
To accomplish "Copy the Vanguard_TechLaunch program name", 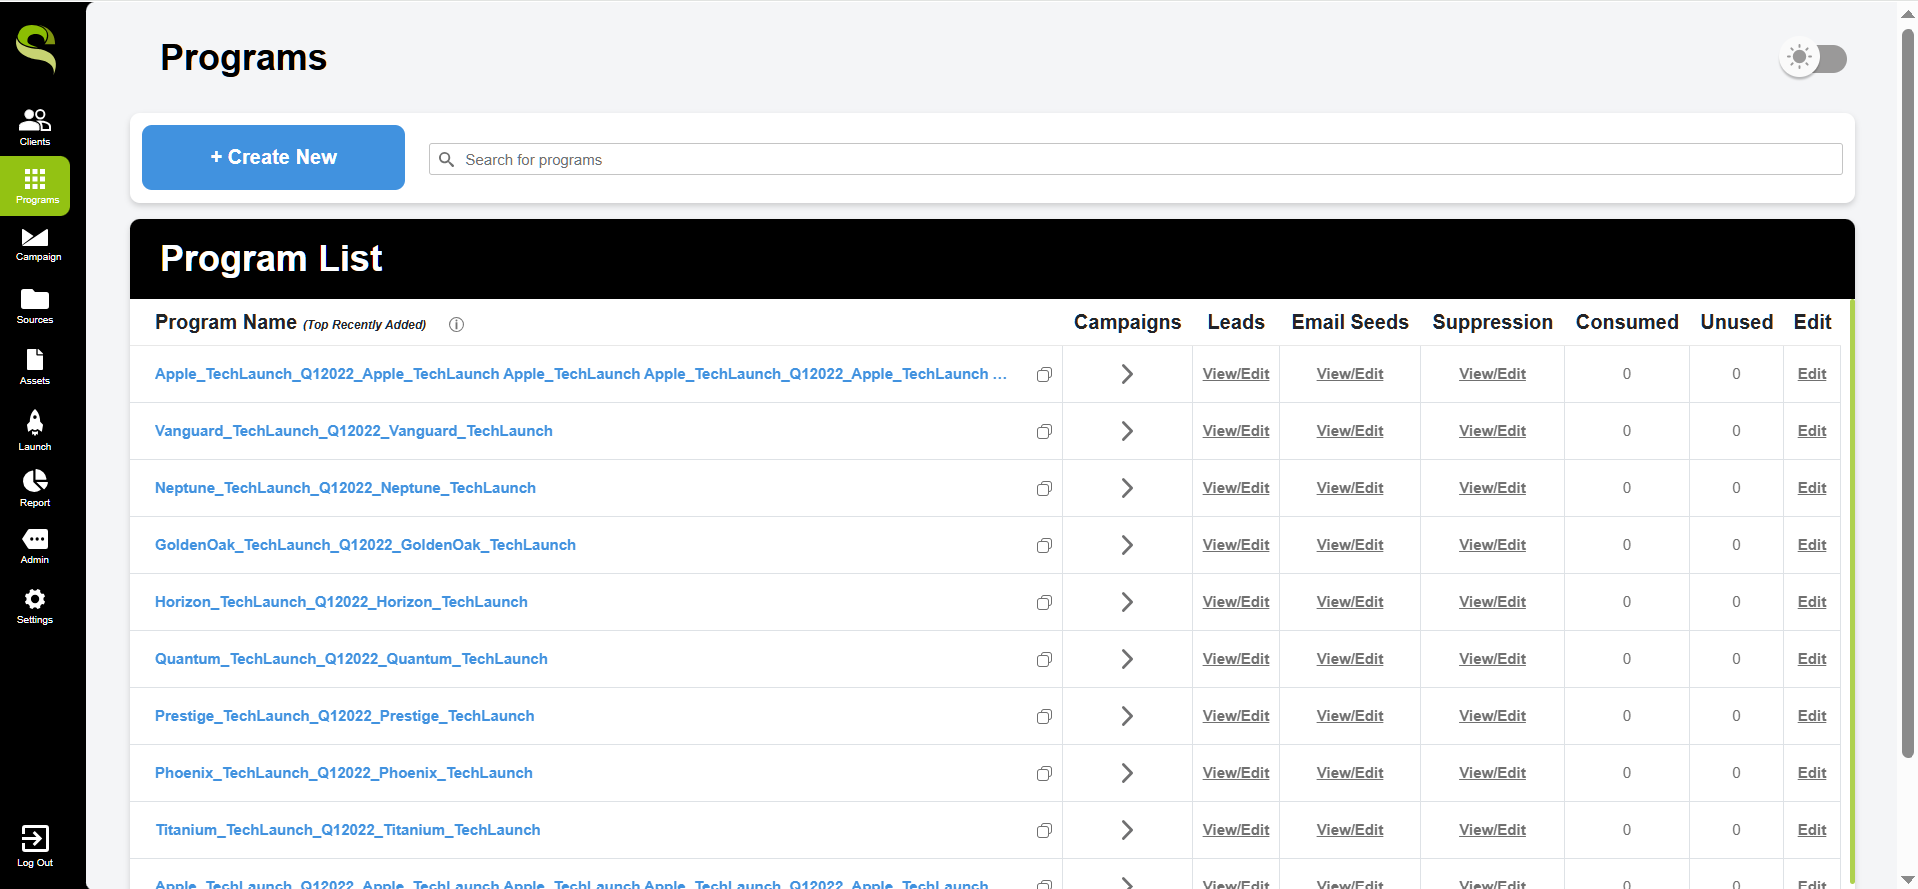I will [1044, 431].
